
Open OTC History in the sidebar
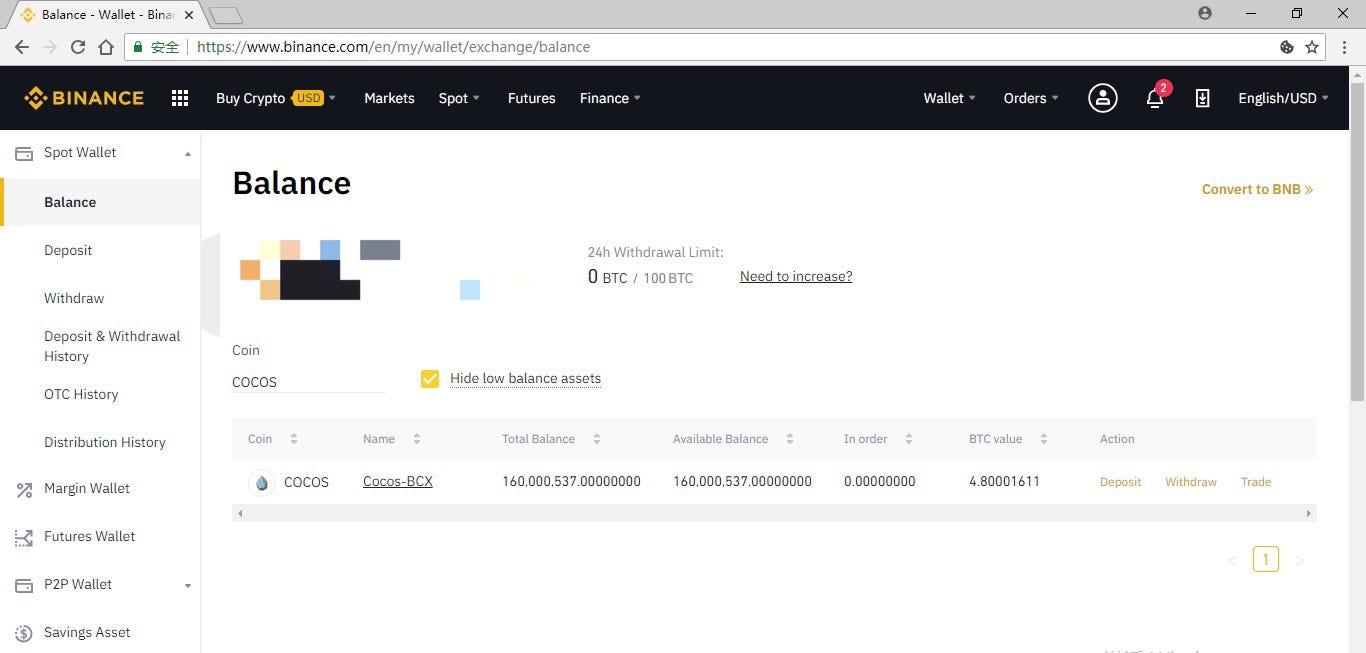(81, 394)
